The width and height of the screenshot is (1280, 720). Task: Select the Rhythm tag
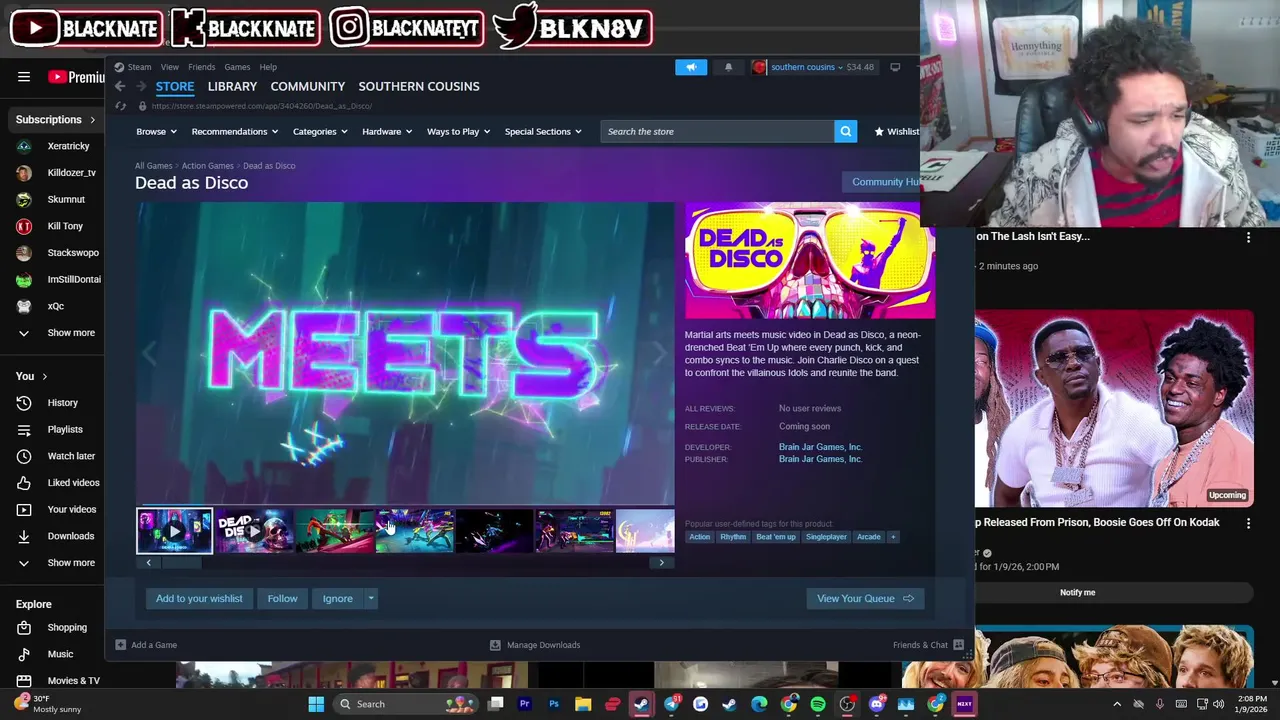[733, 537]
